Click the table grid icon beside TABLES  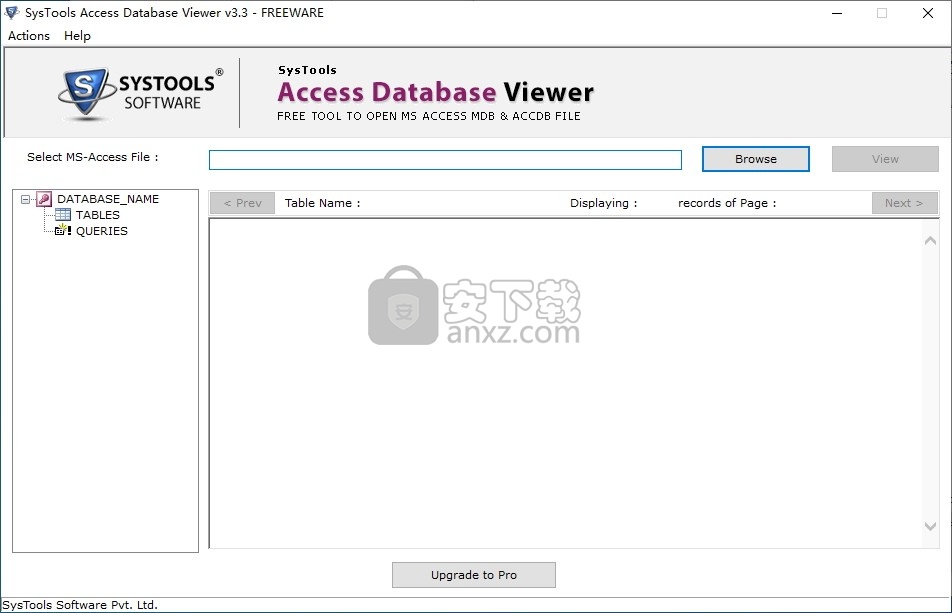[63, 215]
